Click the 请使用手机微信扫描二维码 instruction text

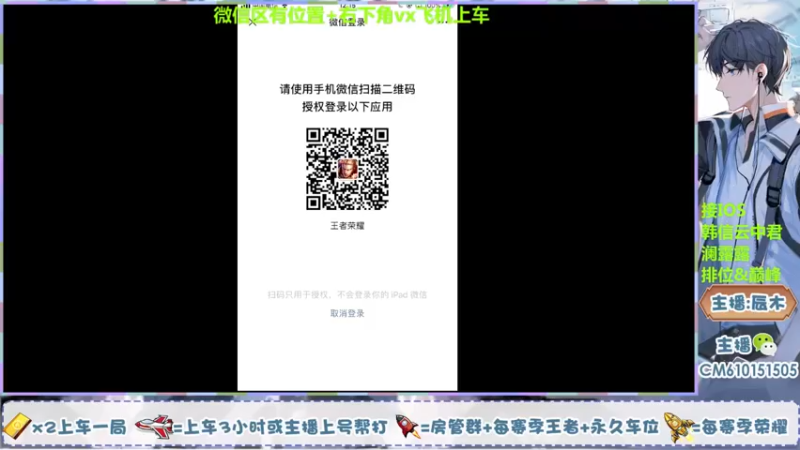347,89
